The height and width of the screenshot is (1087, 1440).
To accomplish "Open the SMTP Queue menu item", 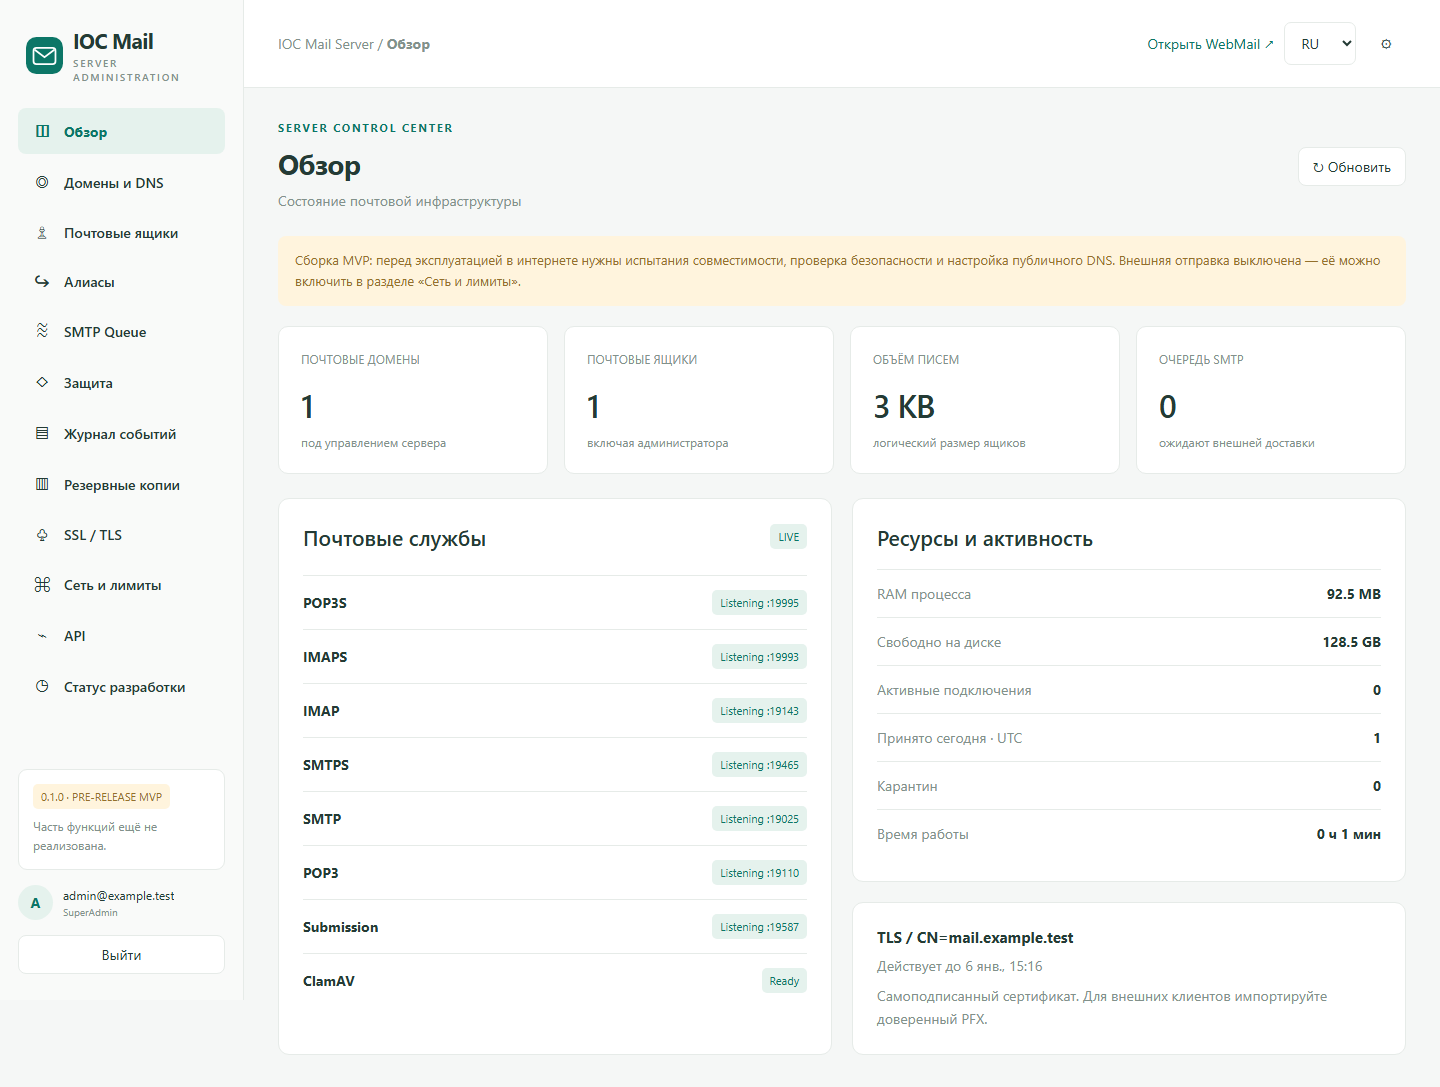I will [x=121, y=332].
